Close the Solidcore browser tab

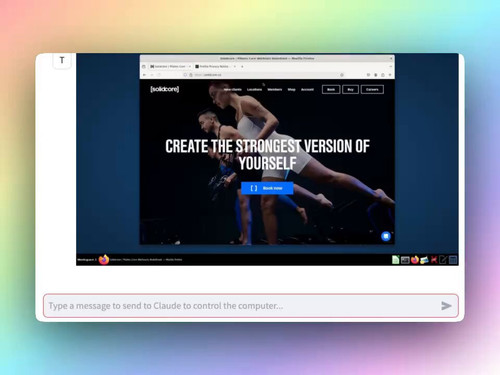[x=190, y=66]
